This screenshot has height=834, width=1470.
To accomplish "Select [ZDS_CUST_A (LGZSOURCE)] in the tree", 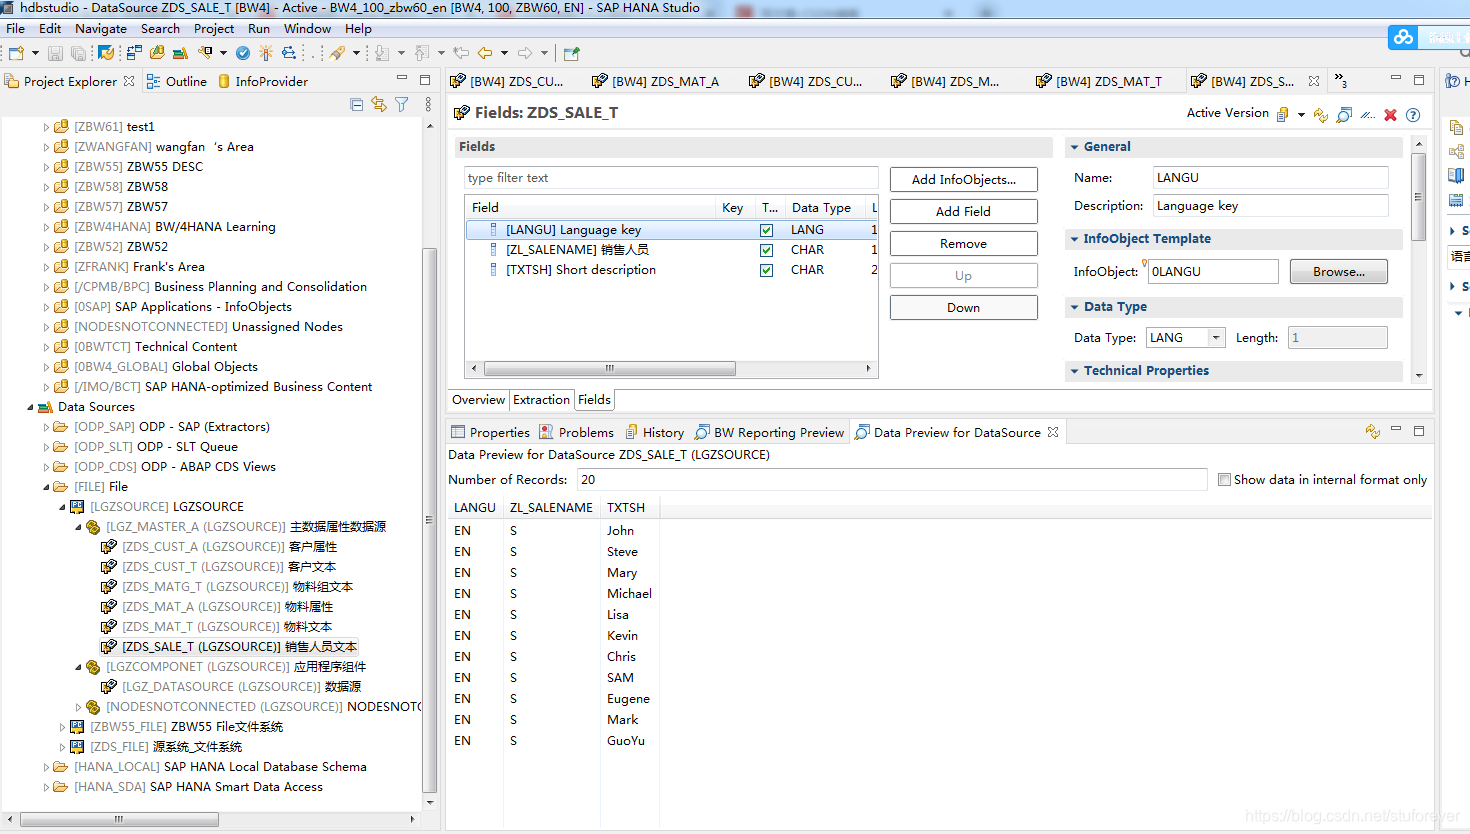I will point(220,547).
